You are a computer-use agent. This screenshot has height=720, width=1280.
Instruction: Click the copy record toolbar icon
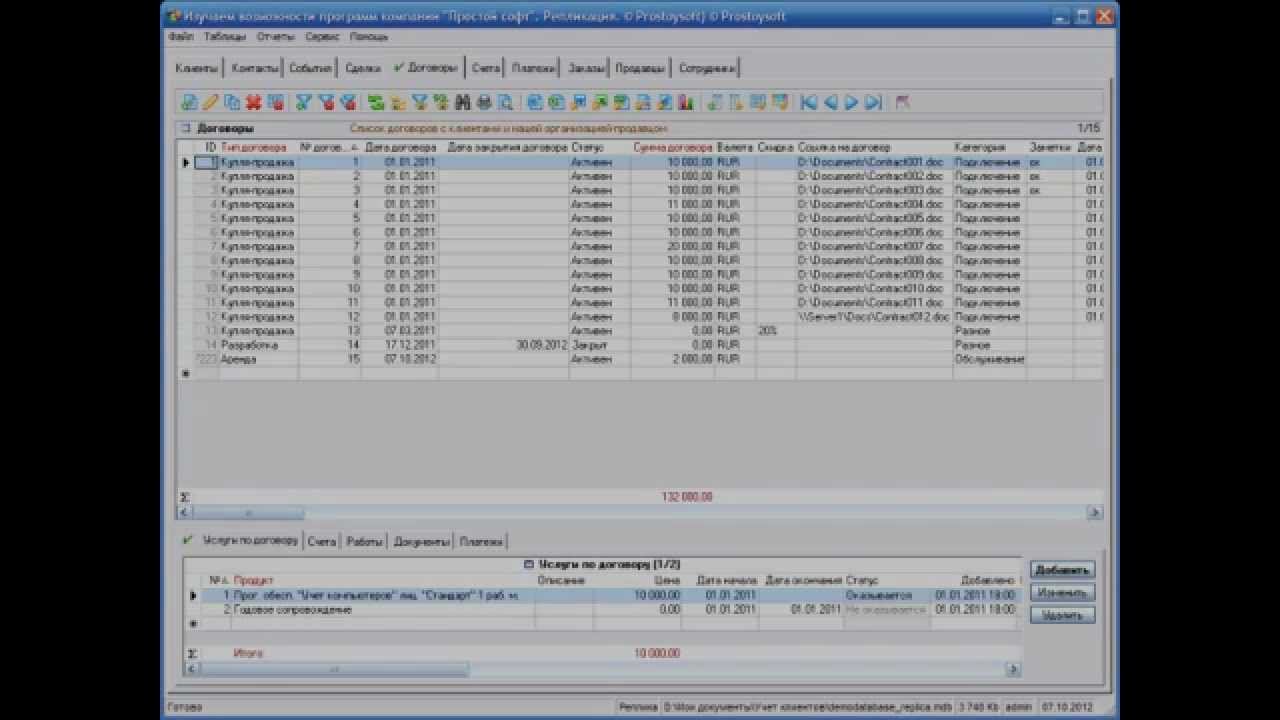click(x=232, y=102)
